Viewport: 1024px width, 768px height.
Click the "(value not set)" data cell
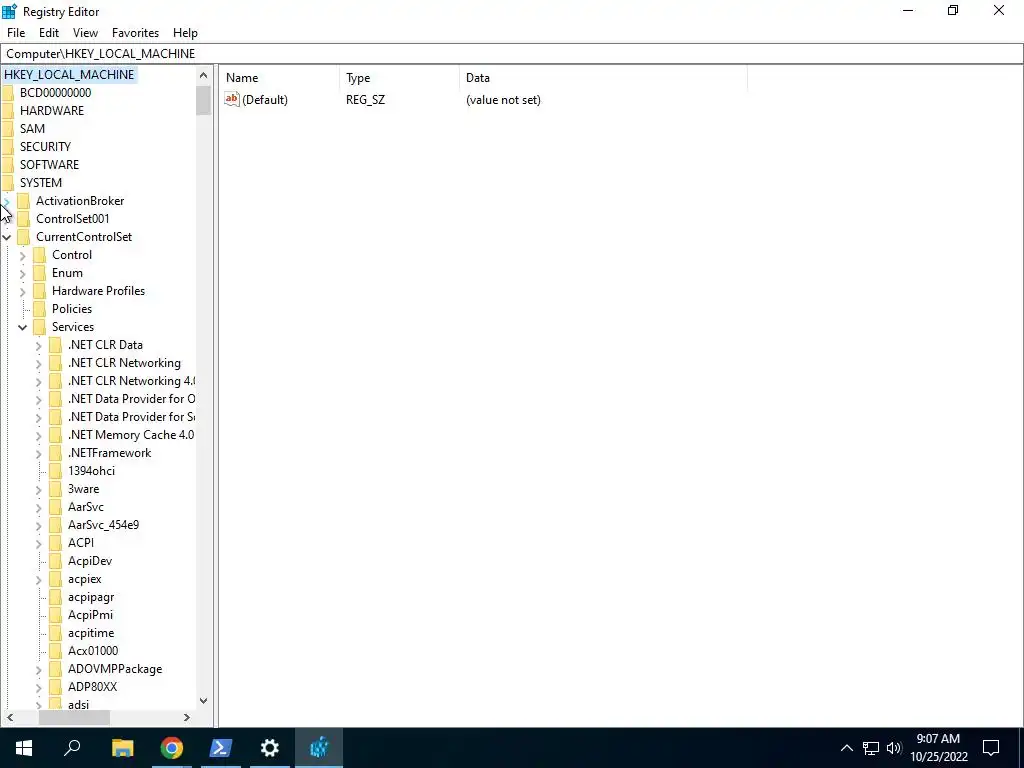(503, 100)
